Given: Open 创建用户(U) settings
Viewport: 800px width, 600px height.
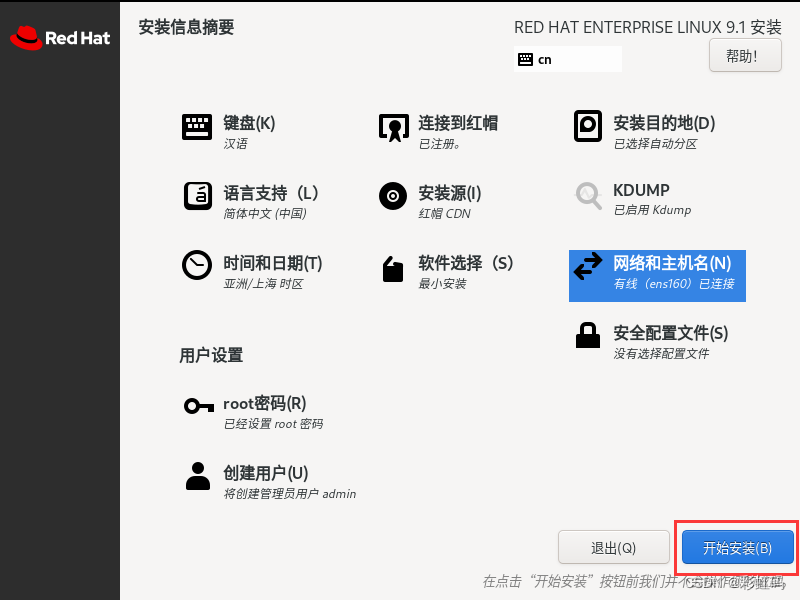Looking at the screenshot, I should tap(265, 473).
